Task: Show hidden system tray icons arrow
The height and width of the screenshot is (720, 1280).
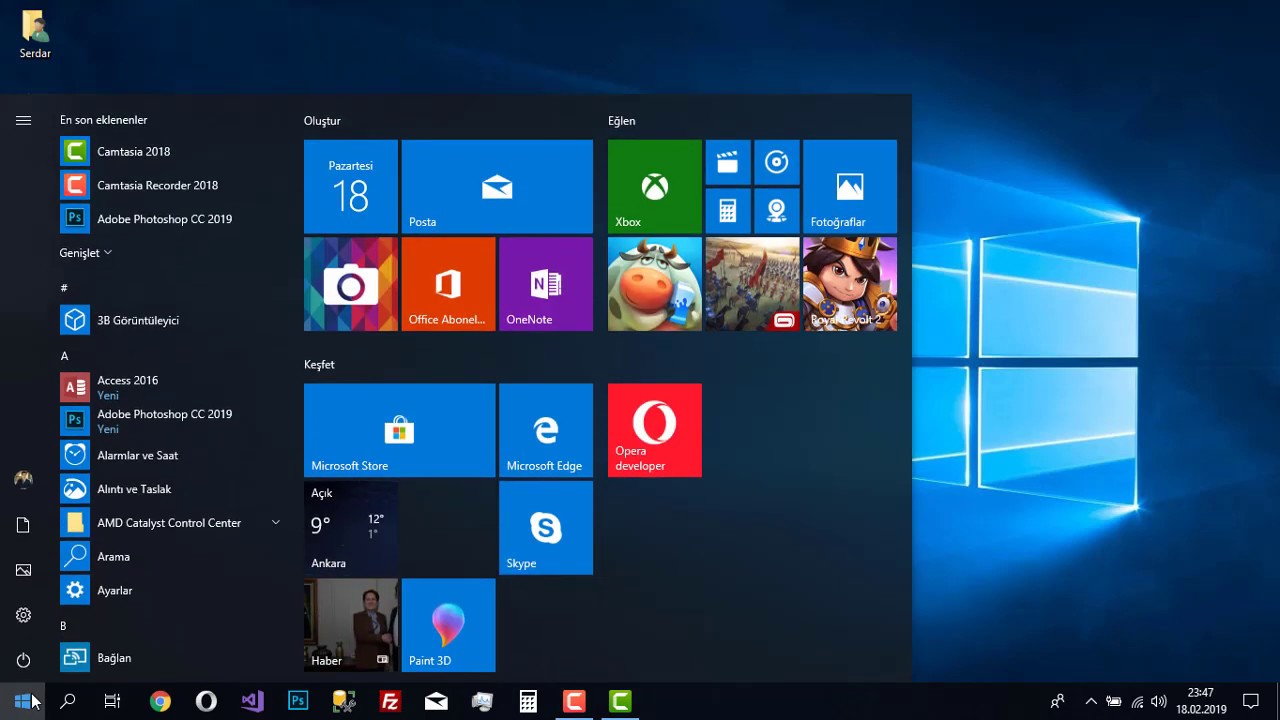Action: pyautogui.click(x=1091, y=701)
